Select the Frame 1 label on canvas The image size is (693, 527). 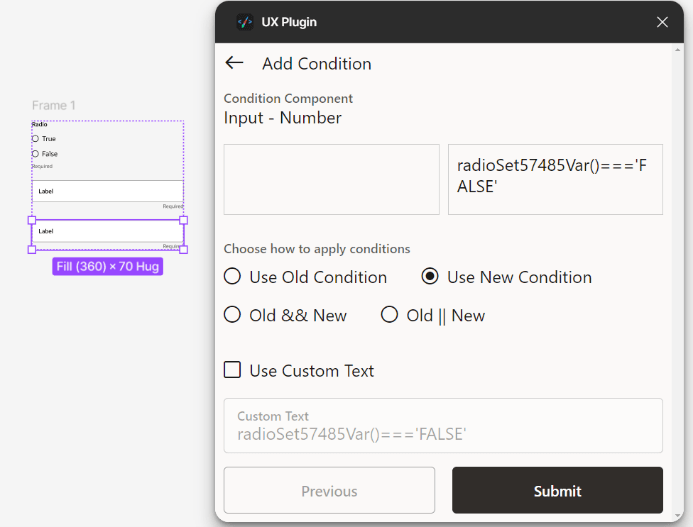(x=53, y=105)
